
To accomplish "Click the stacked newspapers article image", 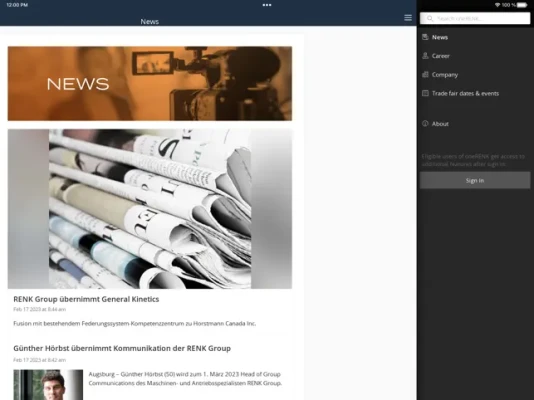I will [x=150, y=209].
